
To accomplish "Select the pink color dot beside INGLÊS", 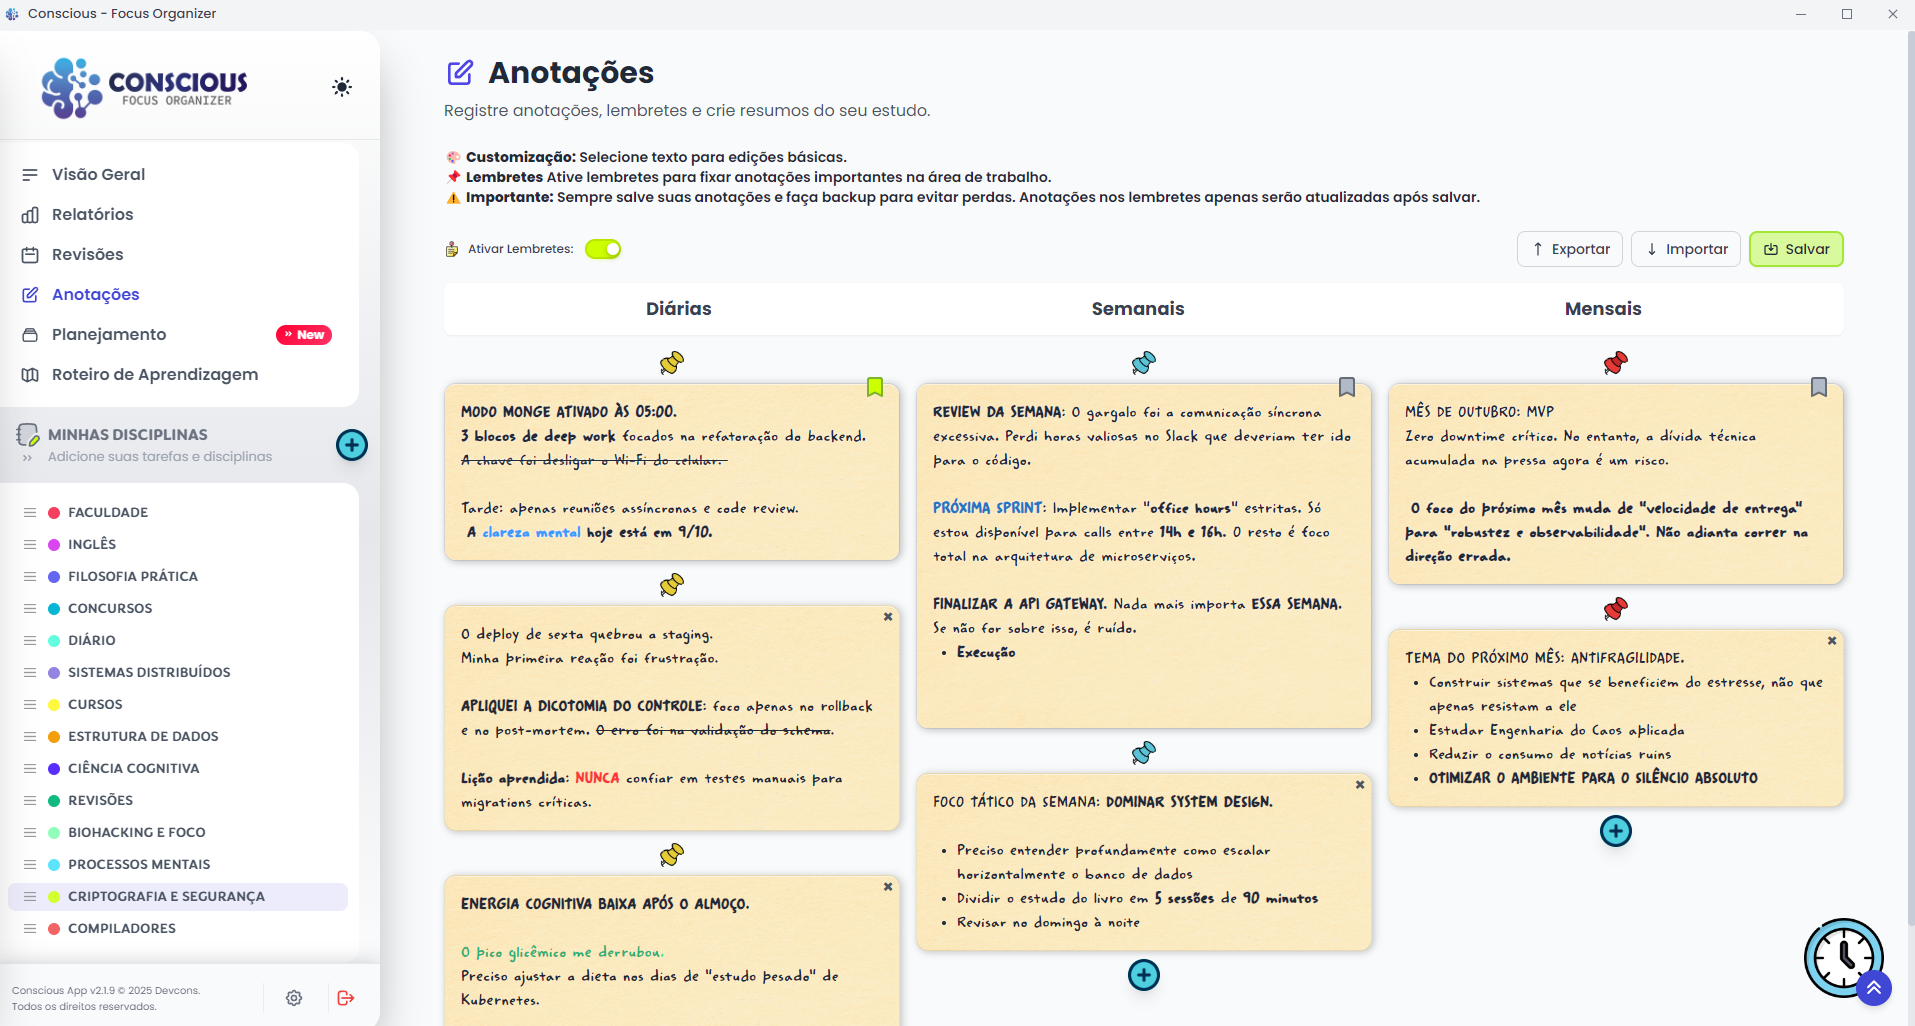I will (52, 544).
